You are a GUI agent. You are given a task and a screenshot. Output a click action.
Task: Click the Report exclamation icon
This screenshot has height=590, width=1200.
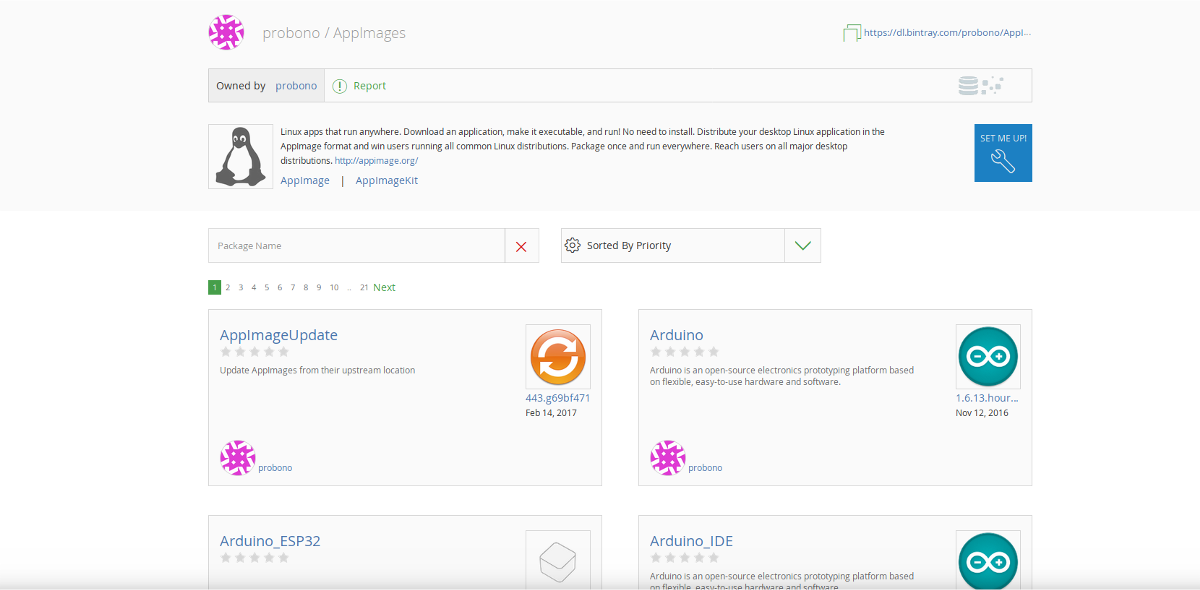(x=340, y=86)
